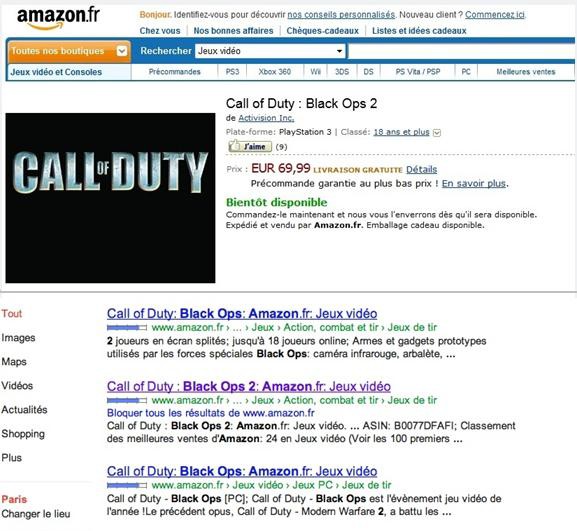Click the J'aime thumbs-up button

point(250,146)
